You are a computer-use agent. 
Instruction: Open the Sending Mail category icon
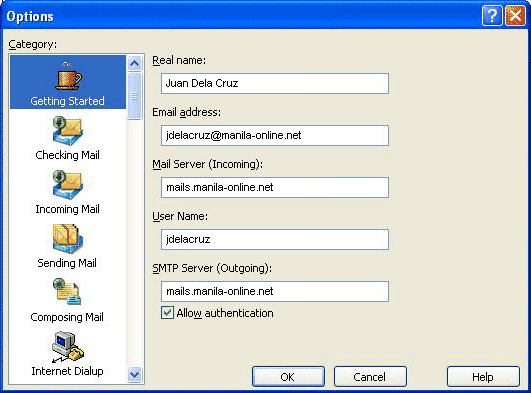[67, 239]
